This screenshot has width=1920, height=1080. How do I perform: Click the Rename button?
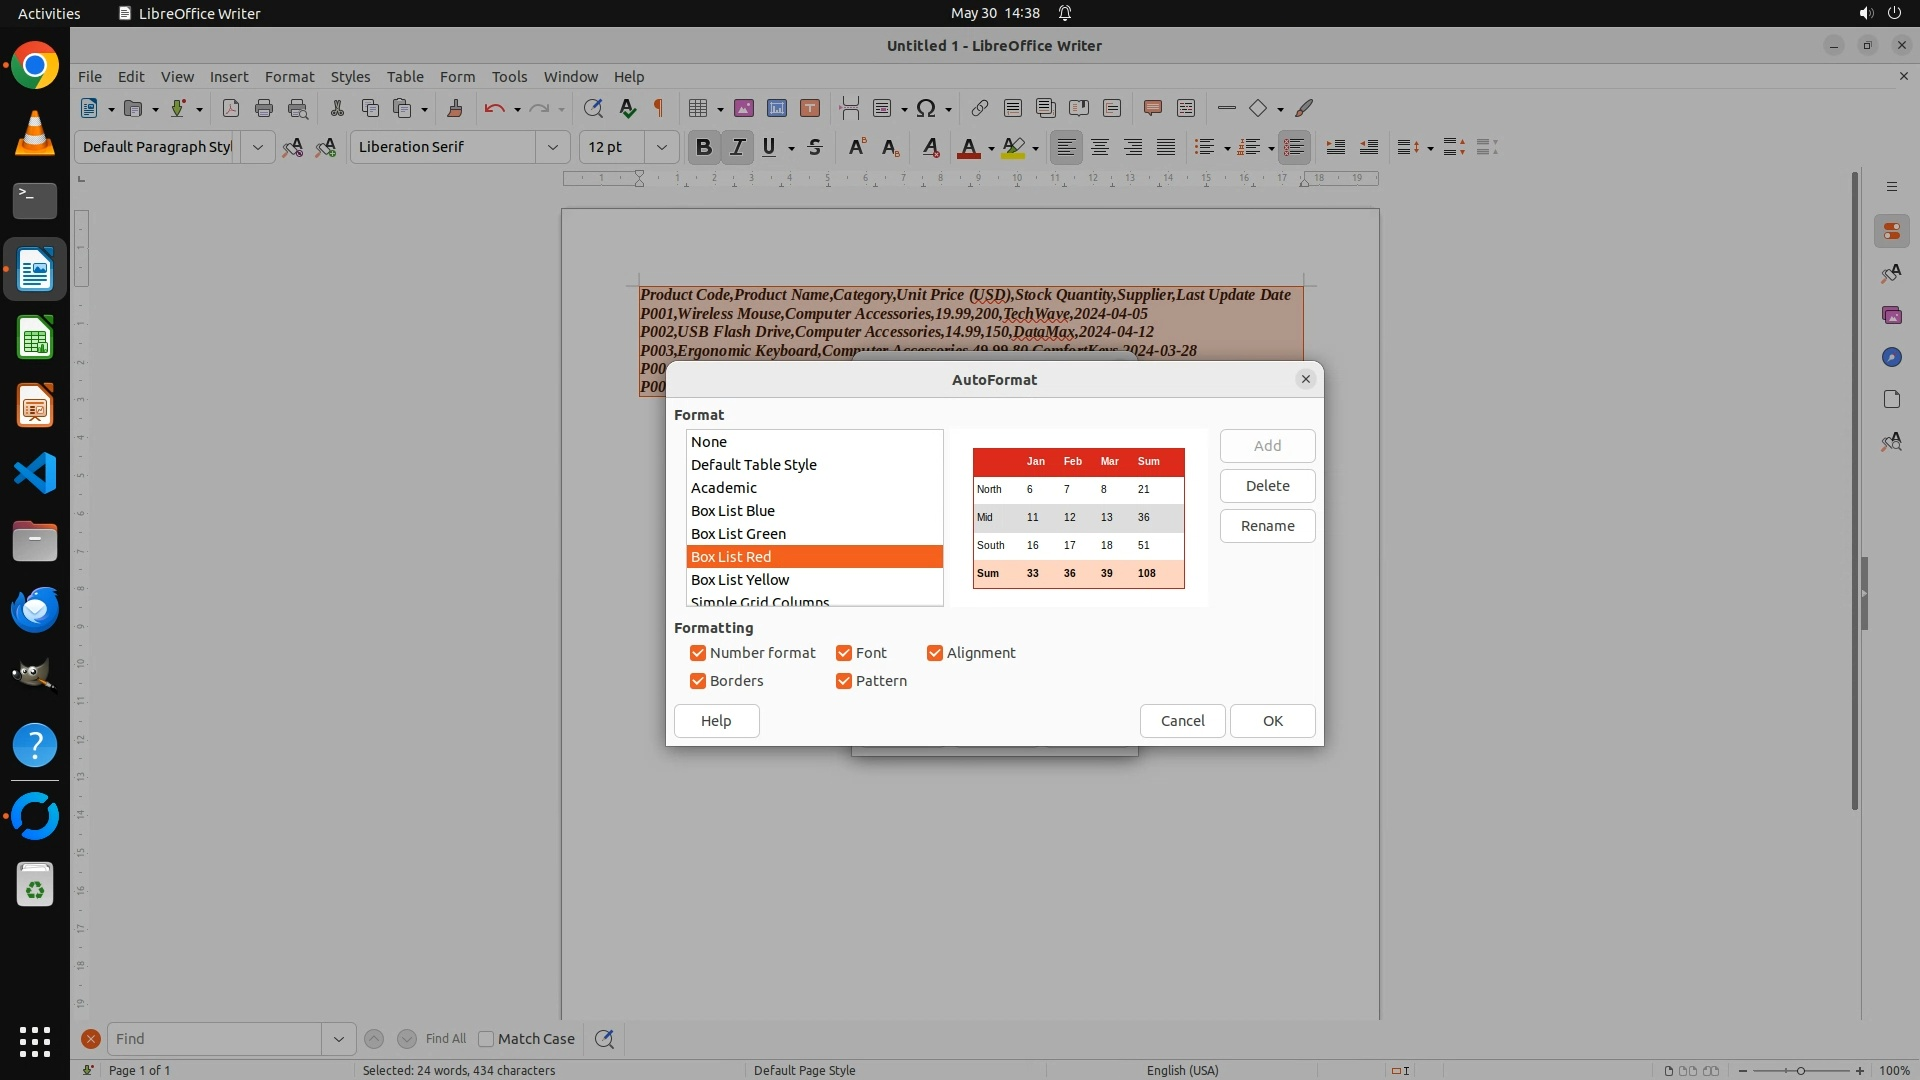(x=1267, y=526)
